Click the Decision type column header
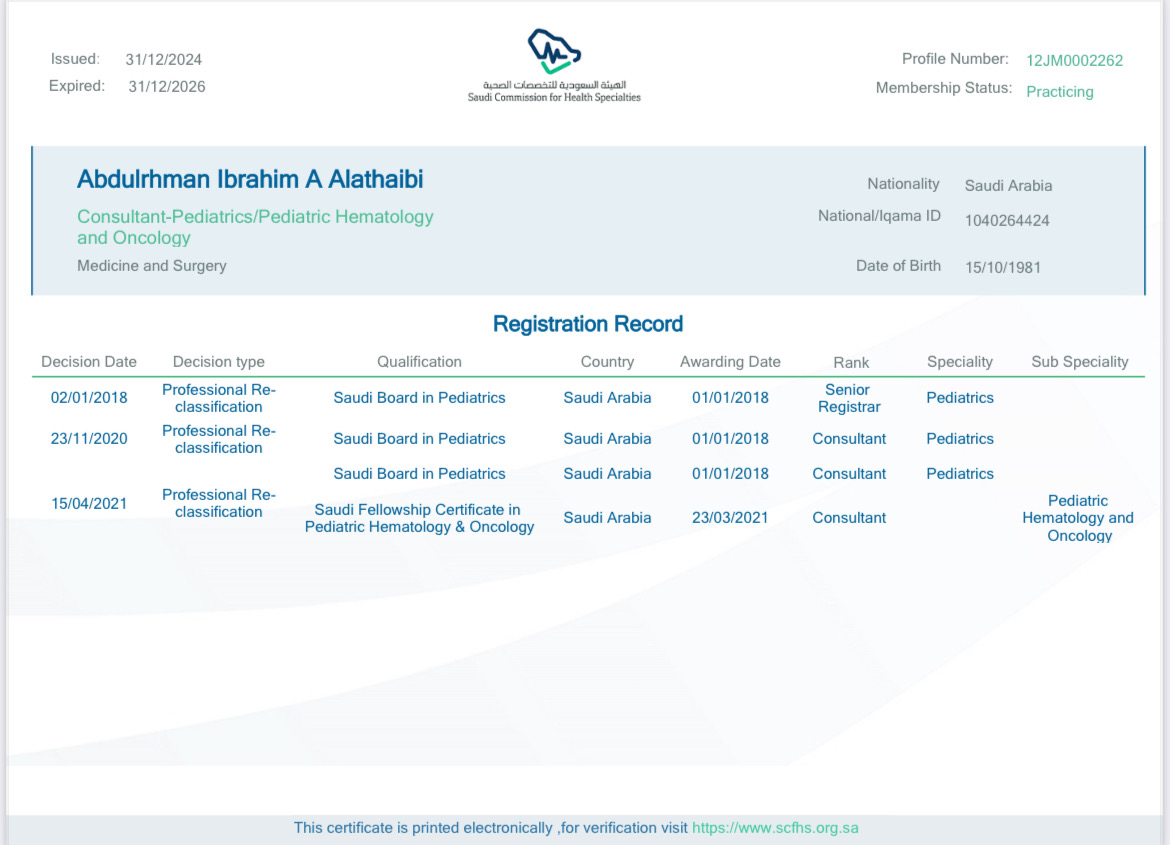The width and height of the screenshot is (1170, 845). [x=219, y=362]
